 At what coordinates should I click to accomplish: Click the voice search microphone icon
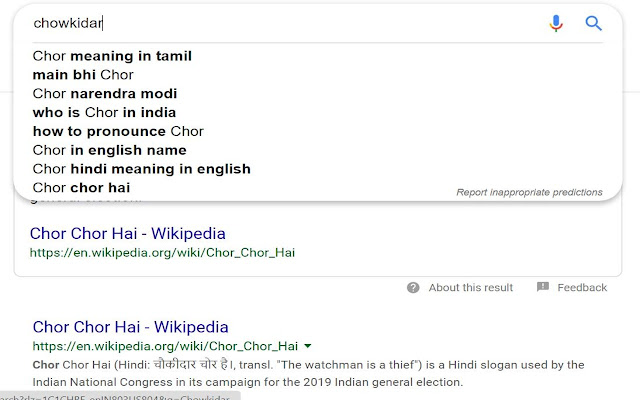[x=557, y=23]
